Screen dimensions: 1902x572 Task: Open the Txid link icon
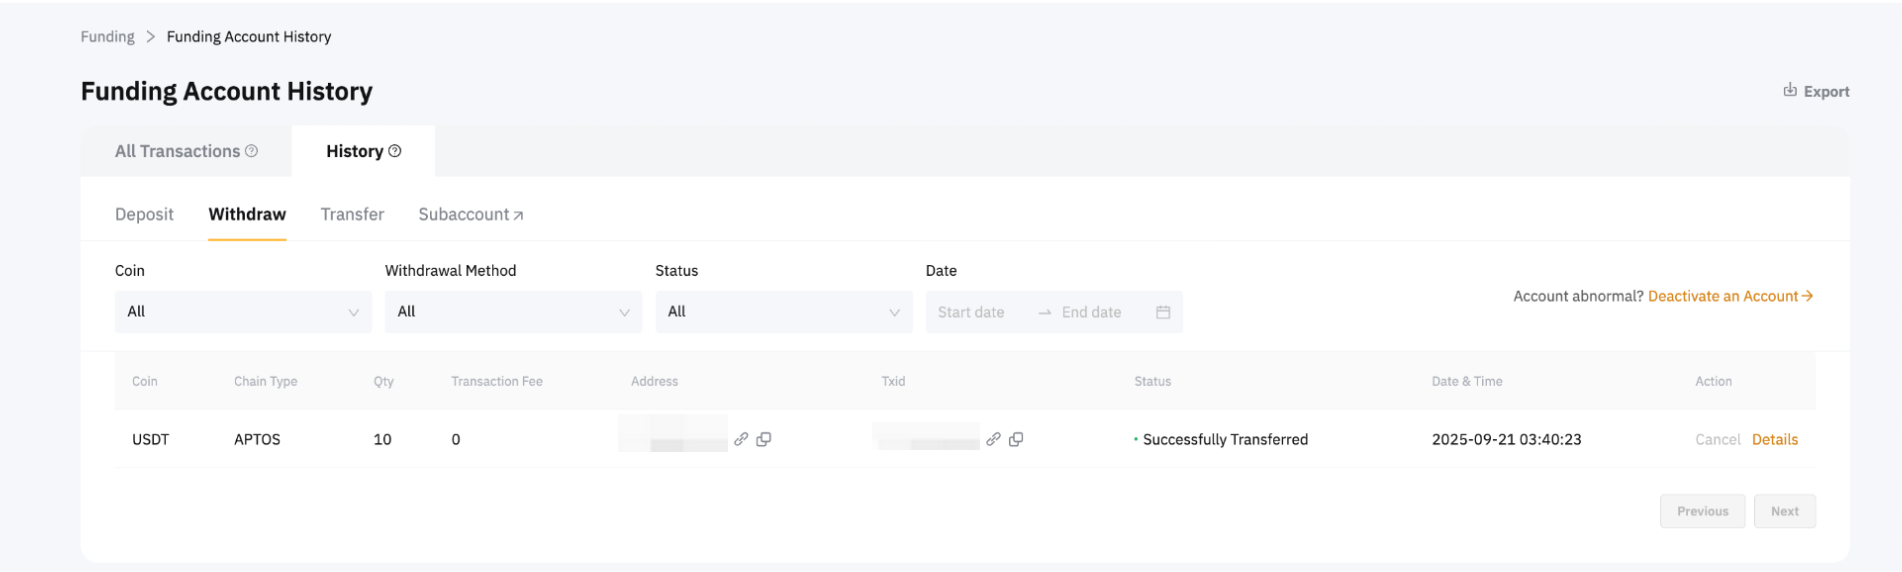[x=993, y=439]
